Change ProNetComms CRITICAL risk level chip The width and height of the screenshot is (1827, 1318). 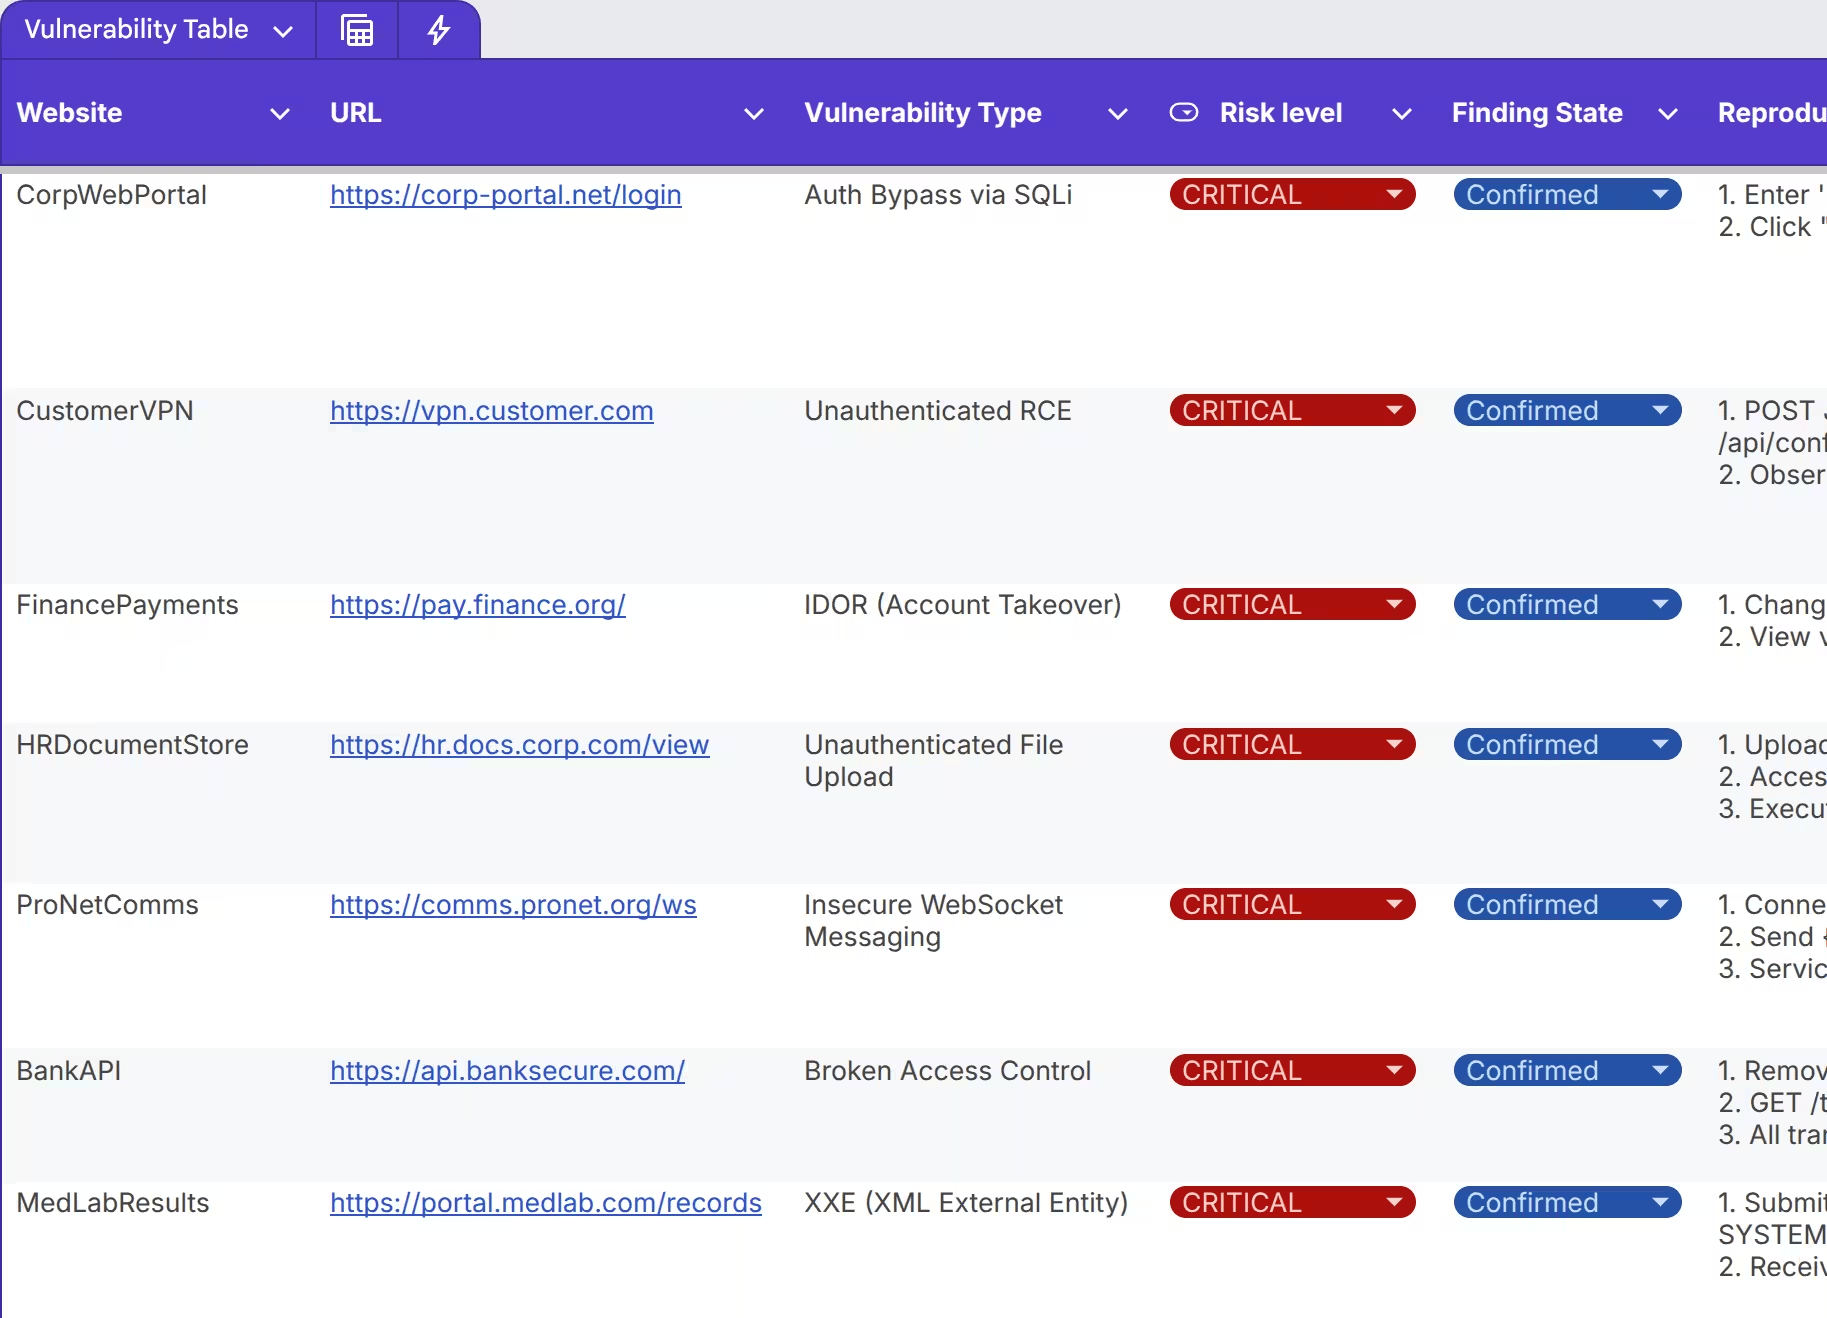(x=1292, y=905)
